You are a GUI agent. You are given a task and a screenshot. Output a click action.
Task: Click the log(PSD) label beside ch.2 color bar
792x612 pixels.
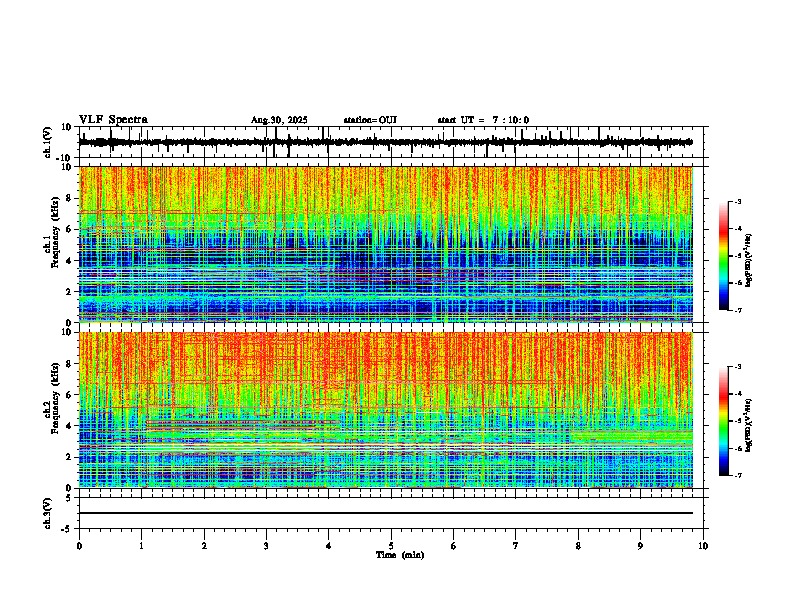(x=749, y=425)
